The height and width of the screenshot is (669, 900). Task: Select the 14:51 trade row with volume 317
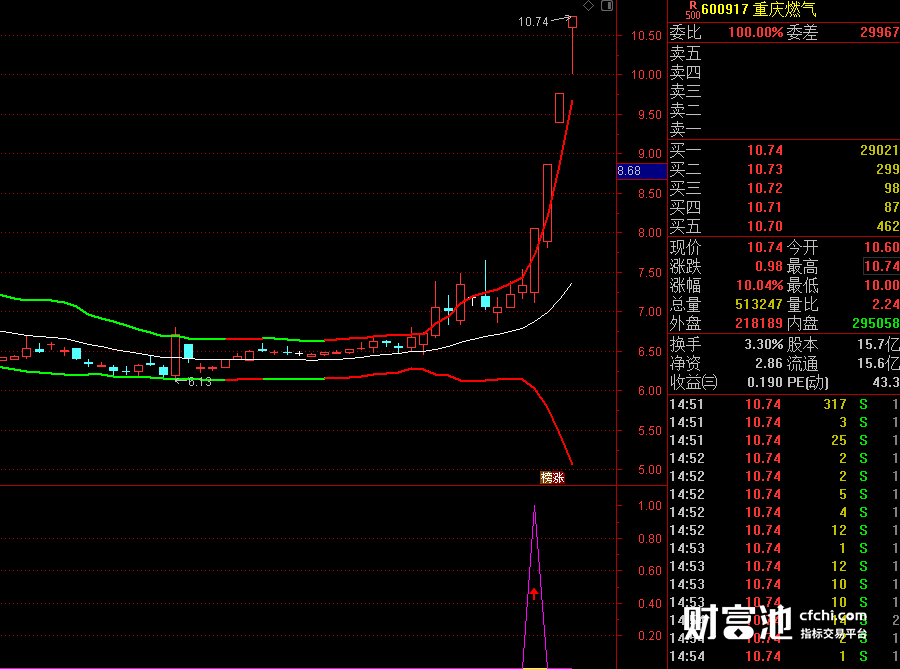tap(784, 404)
